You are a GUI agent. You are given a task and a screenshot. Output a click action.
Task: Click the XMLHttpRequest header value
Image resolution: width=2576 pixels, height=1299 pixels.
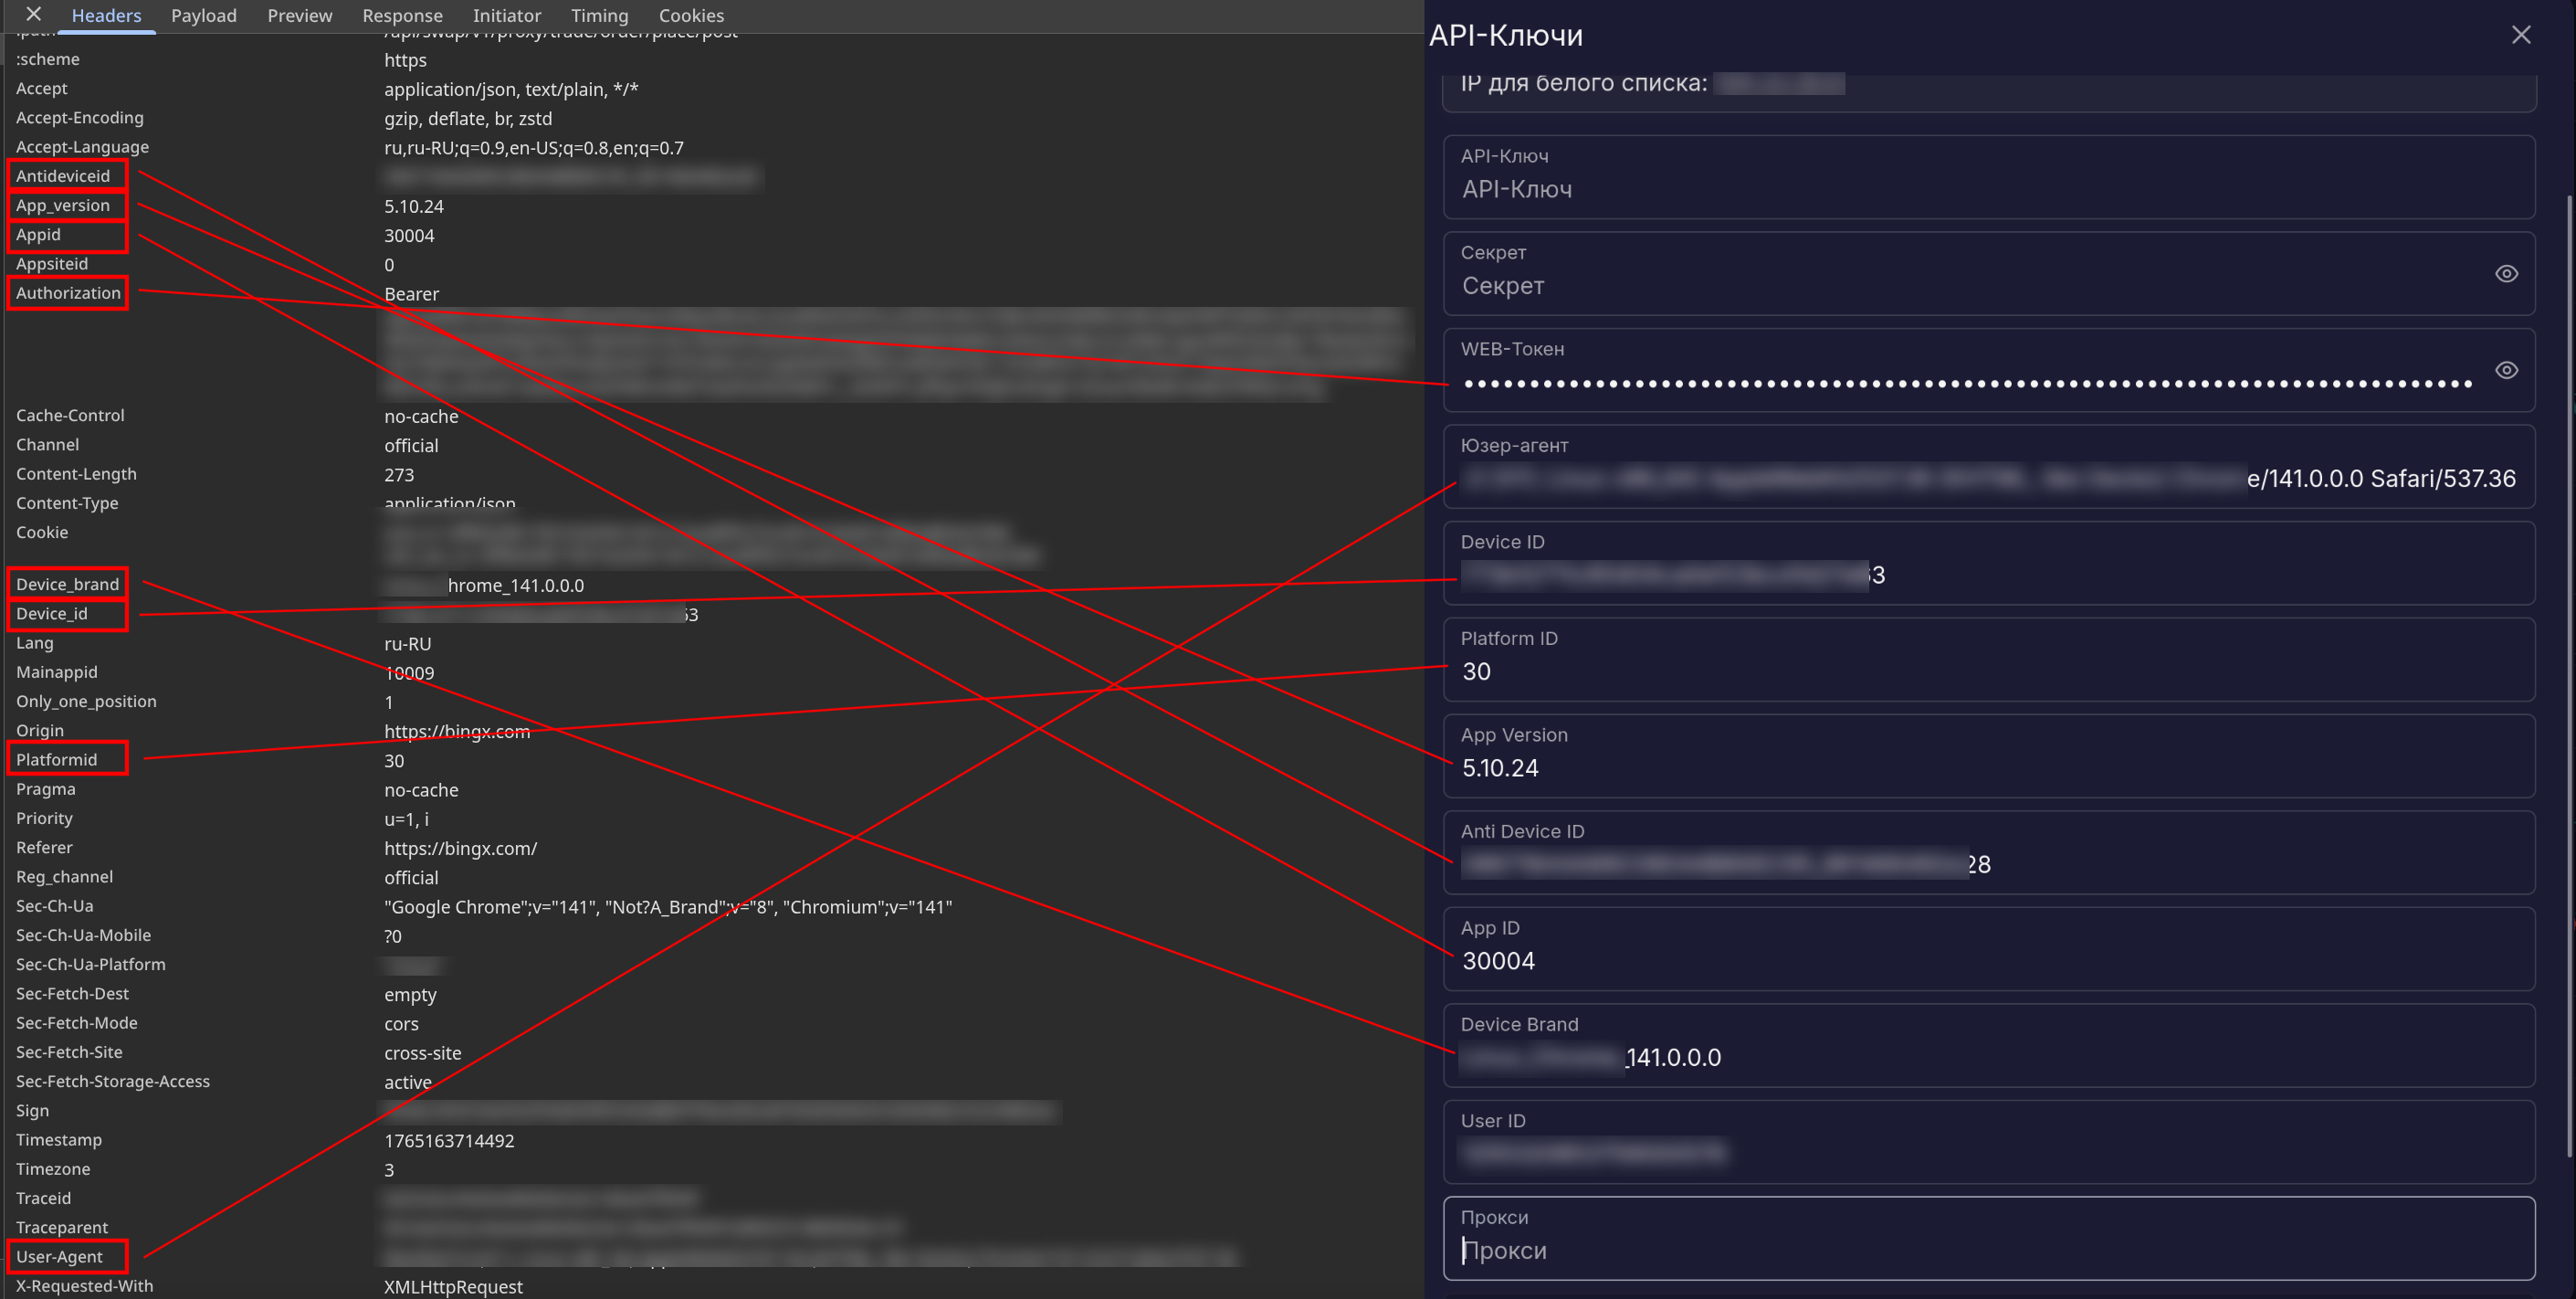click(x=453, y=1286)
